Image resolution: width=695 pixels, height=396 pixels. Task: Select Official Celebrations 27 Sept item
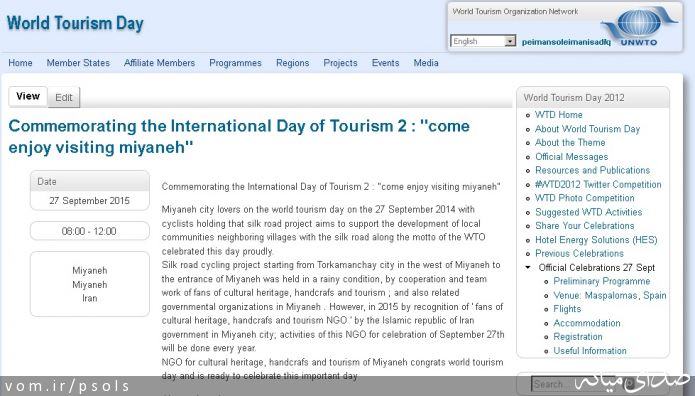(597, 267)
